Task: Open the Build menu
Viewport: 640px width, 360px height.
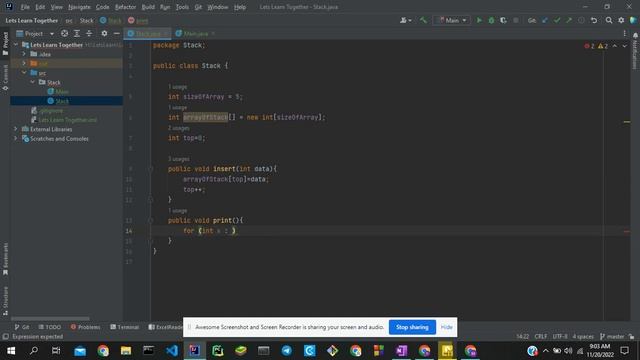Action: coord(148,7)
